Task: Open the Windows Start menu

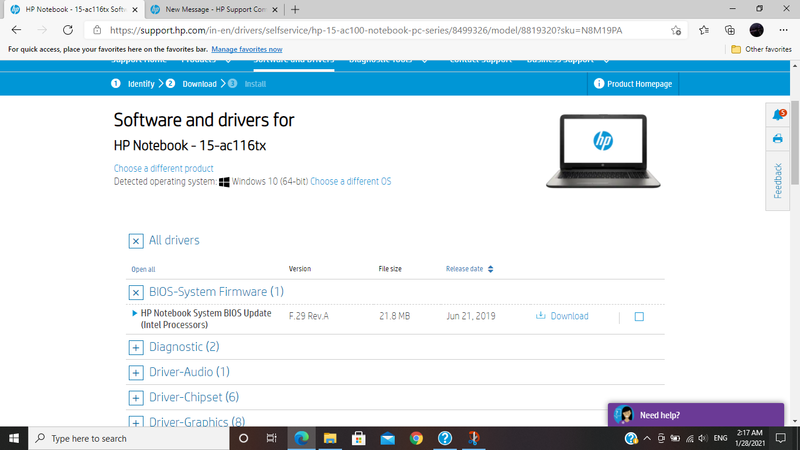Action: click(14, 438)
